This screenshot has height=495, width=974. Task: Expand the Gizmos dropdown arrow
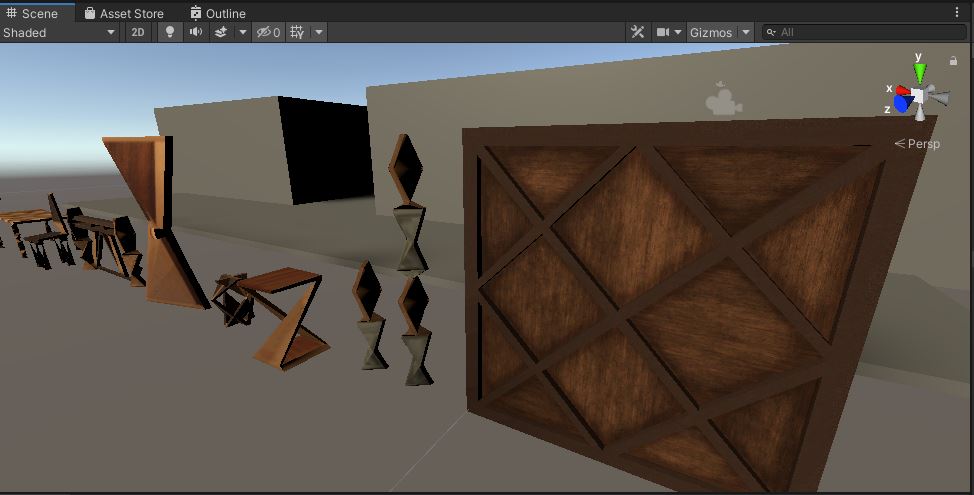(x=746, y=32)
